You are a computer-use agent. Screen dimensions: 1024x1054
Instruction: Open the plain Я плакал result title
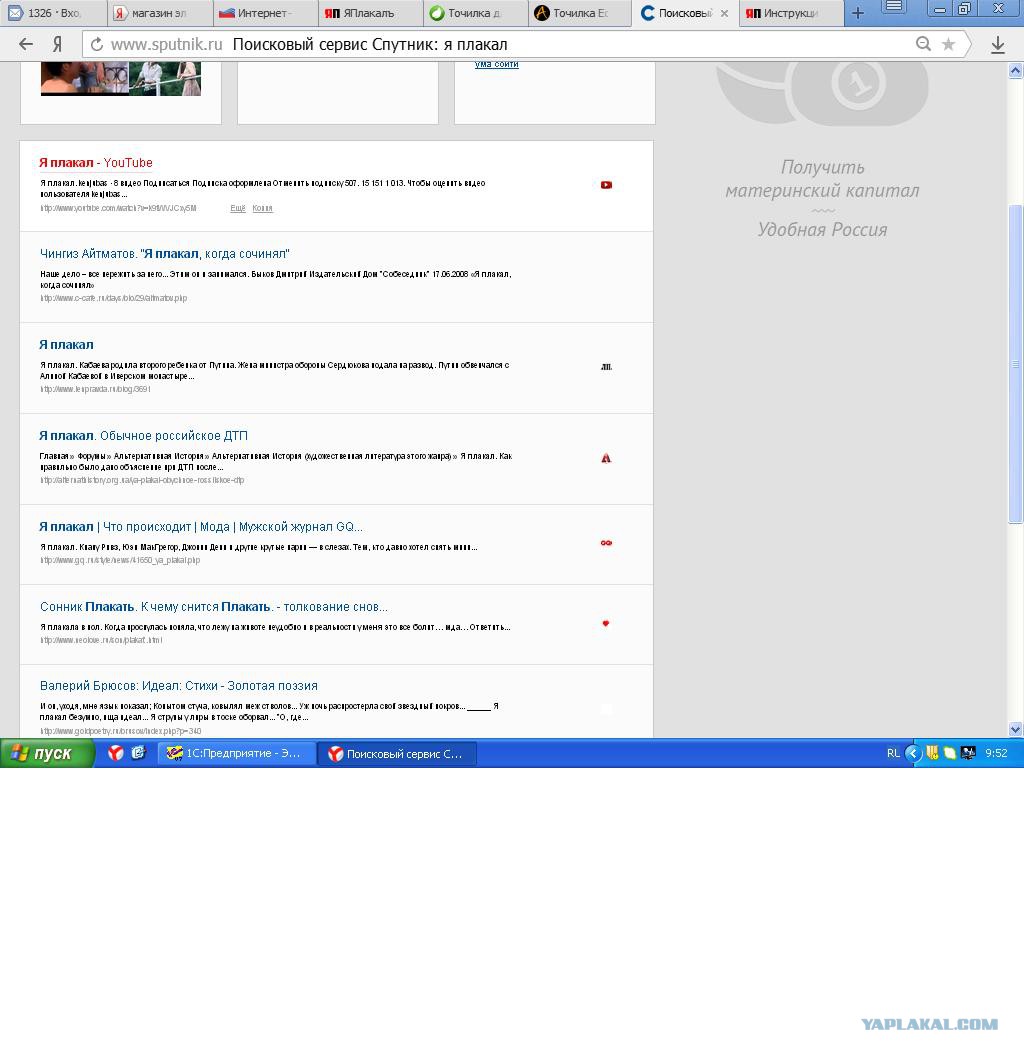[x=66, y=345]
